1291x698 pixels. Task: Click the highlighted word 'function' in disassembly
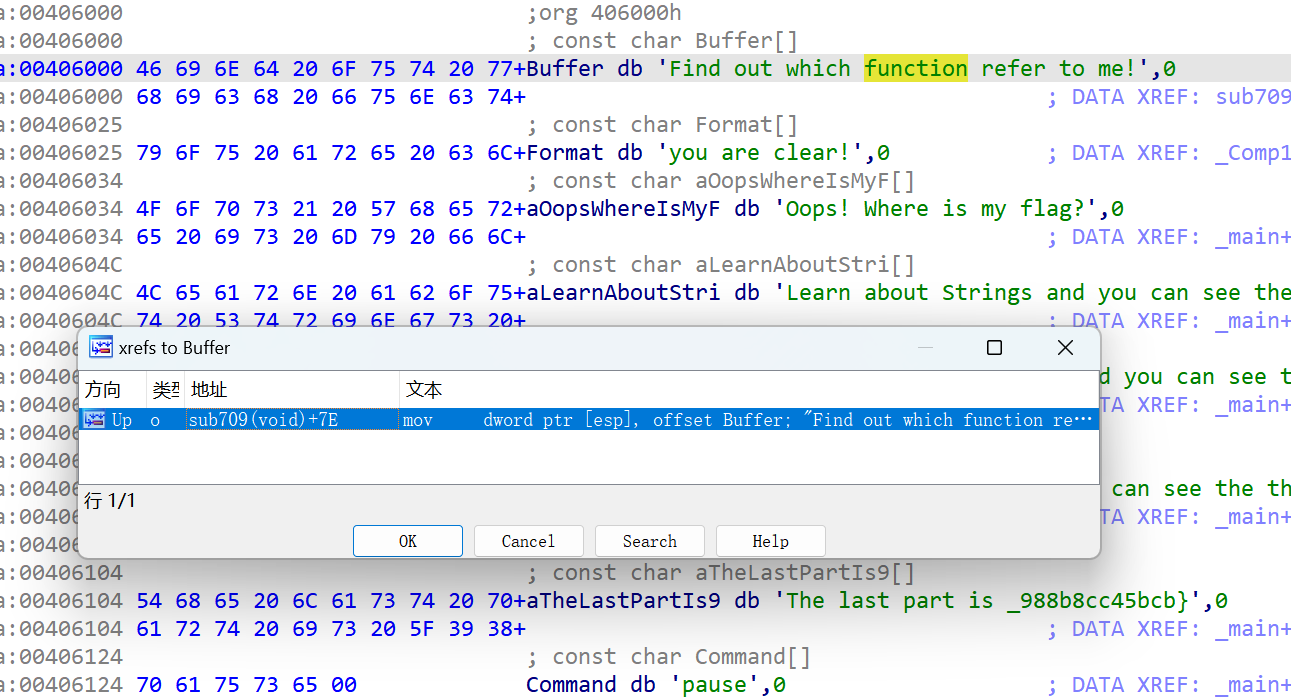click(x=915, y=68)
